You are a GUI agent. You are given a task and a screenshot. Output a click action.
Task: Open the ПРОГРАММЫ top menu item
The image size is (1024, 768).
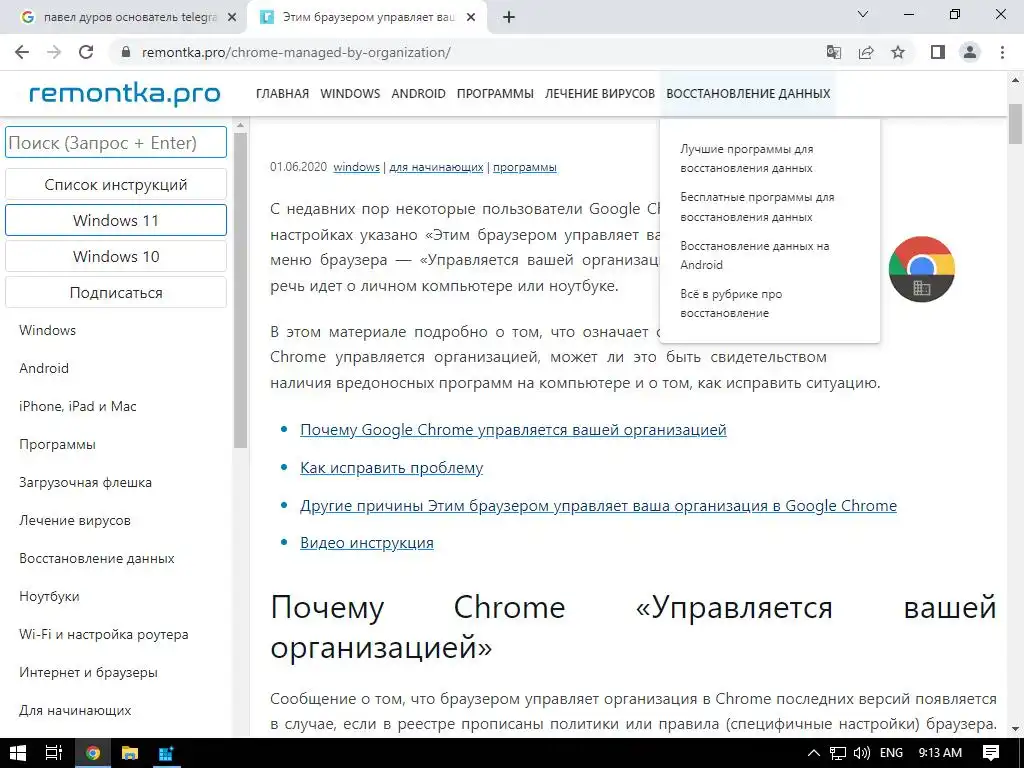[x=495, y=93]
